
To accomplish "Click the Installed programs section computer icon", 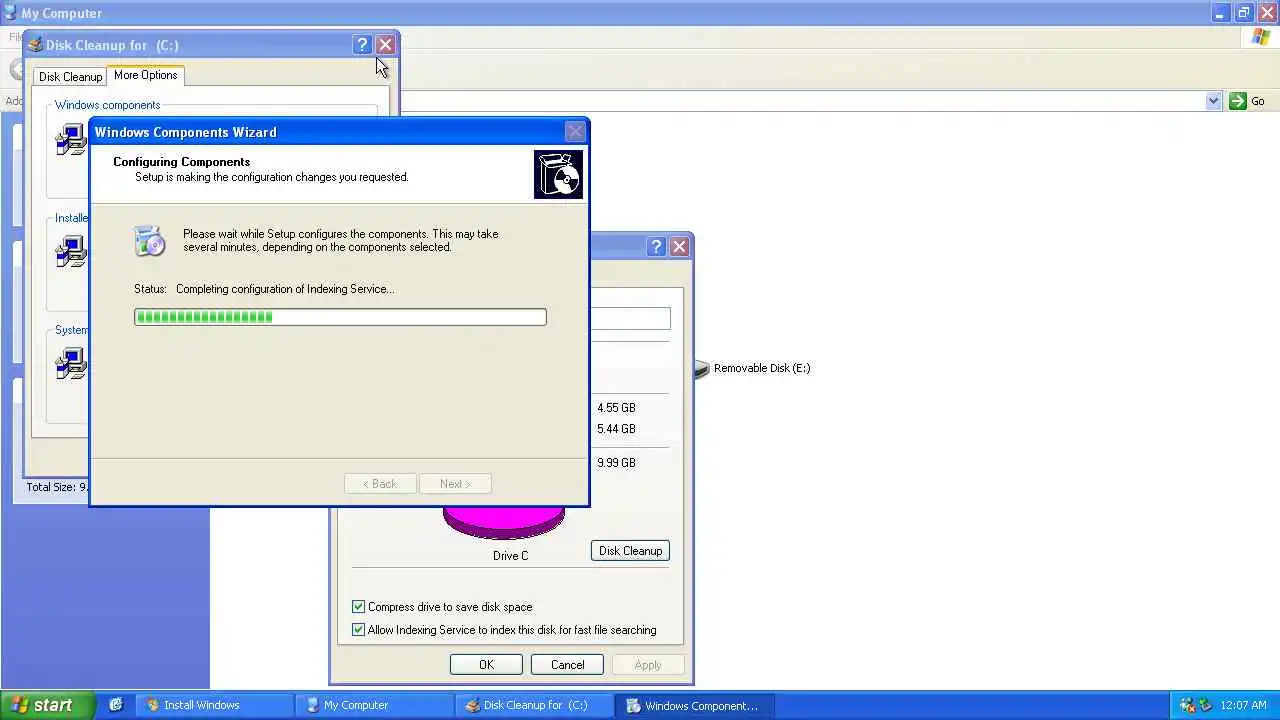I will click(x=71, y=251).
